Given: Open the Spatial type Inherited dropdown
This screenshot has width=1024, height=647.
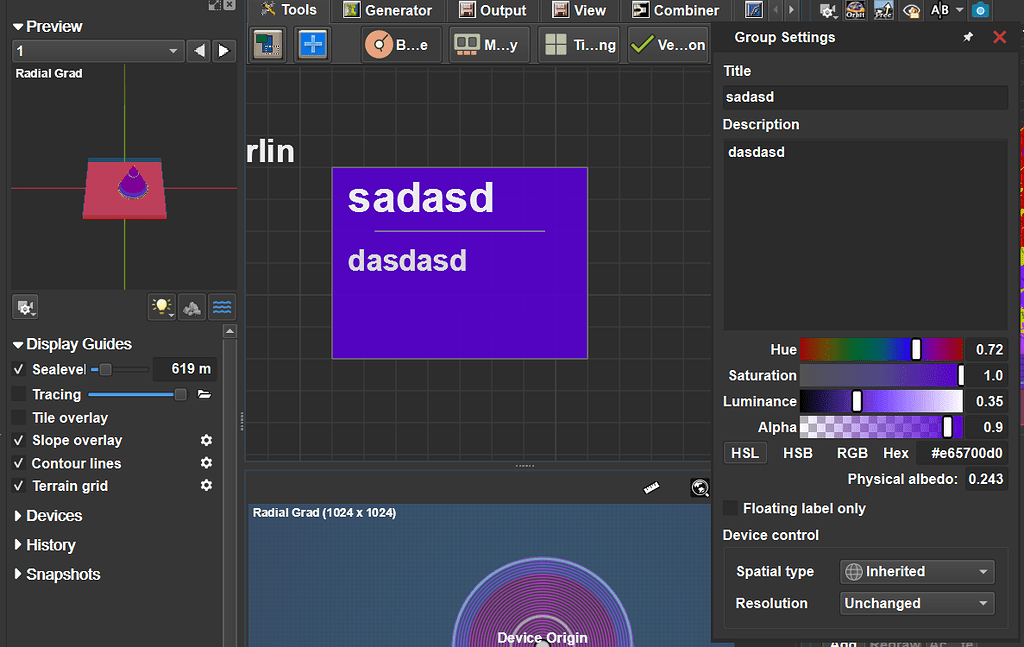Looking at the screenshot, I should [916, 572].
